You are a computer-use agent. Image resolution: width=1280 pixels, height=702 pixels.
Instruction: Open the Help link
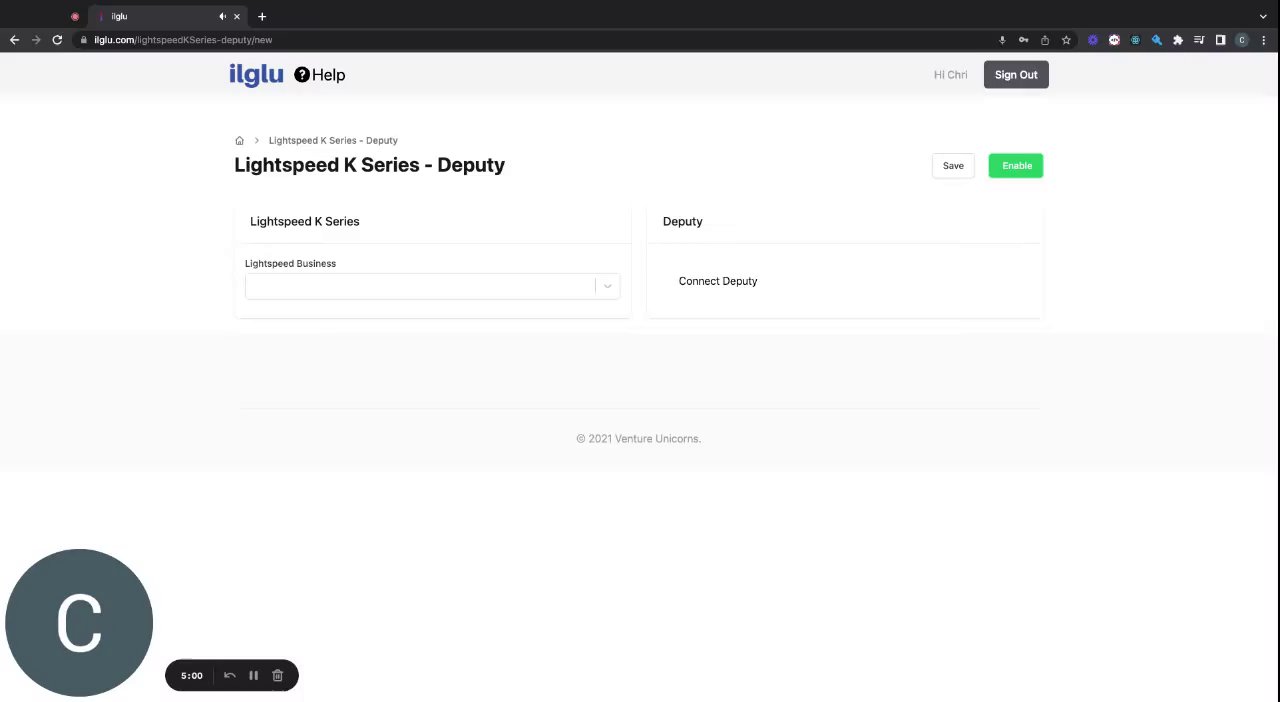319,75
